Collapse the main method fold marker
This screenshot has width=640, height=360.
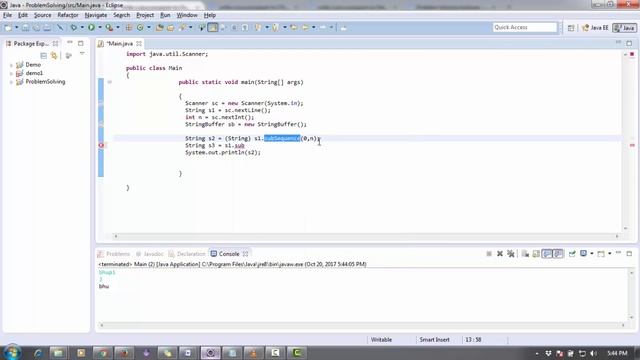[109, 82]
